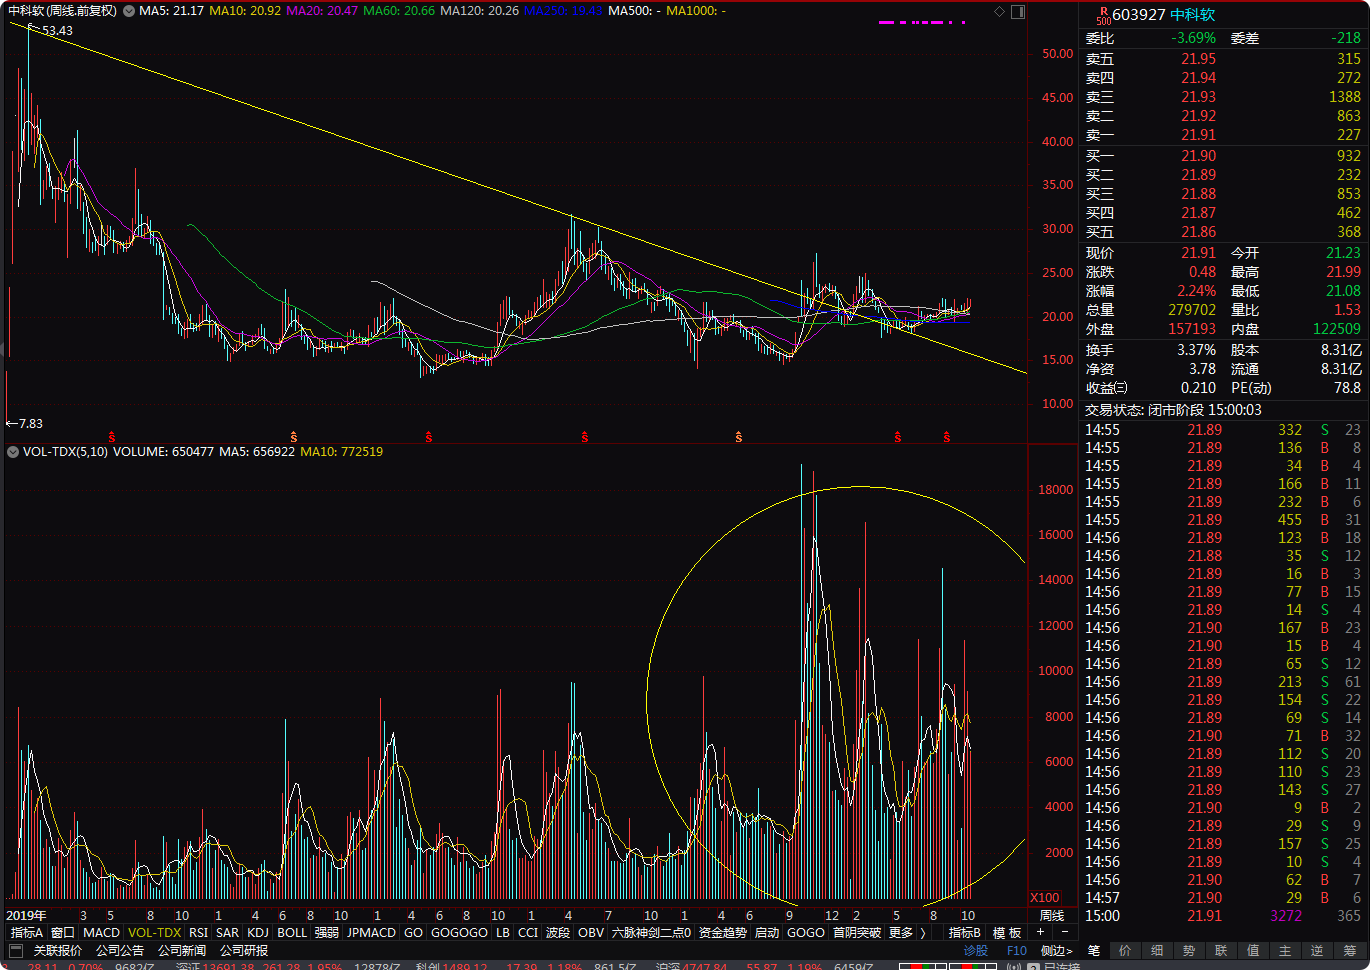Switch to the 势 trend tab
Screen dimensions: 1370x970
point(1189,950)
